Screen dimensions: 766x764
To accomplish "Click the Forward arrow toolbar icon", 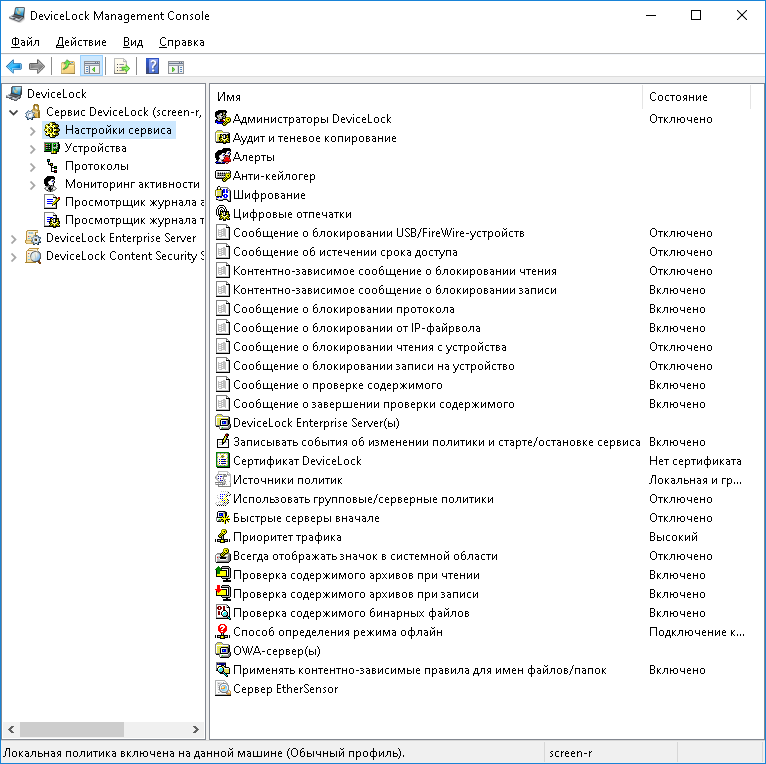I will (x=37, y=66).
